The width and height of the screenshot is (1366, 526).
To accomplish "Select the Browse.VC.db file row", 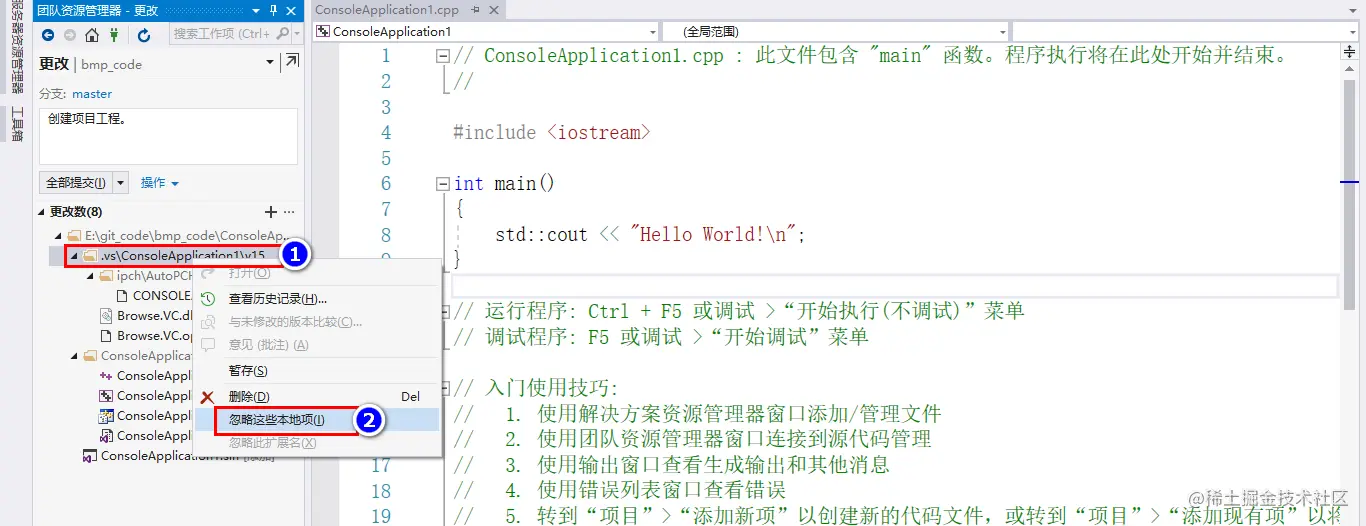I will coord(154,316).
